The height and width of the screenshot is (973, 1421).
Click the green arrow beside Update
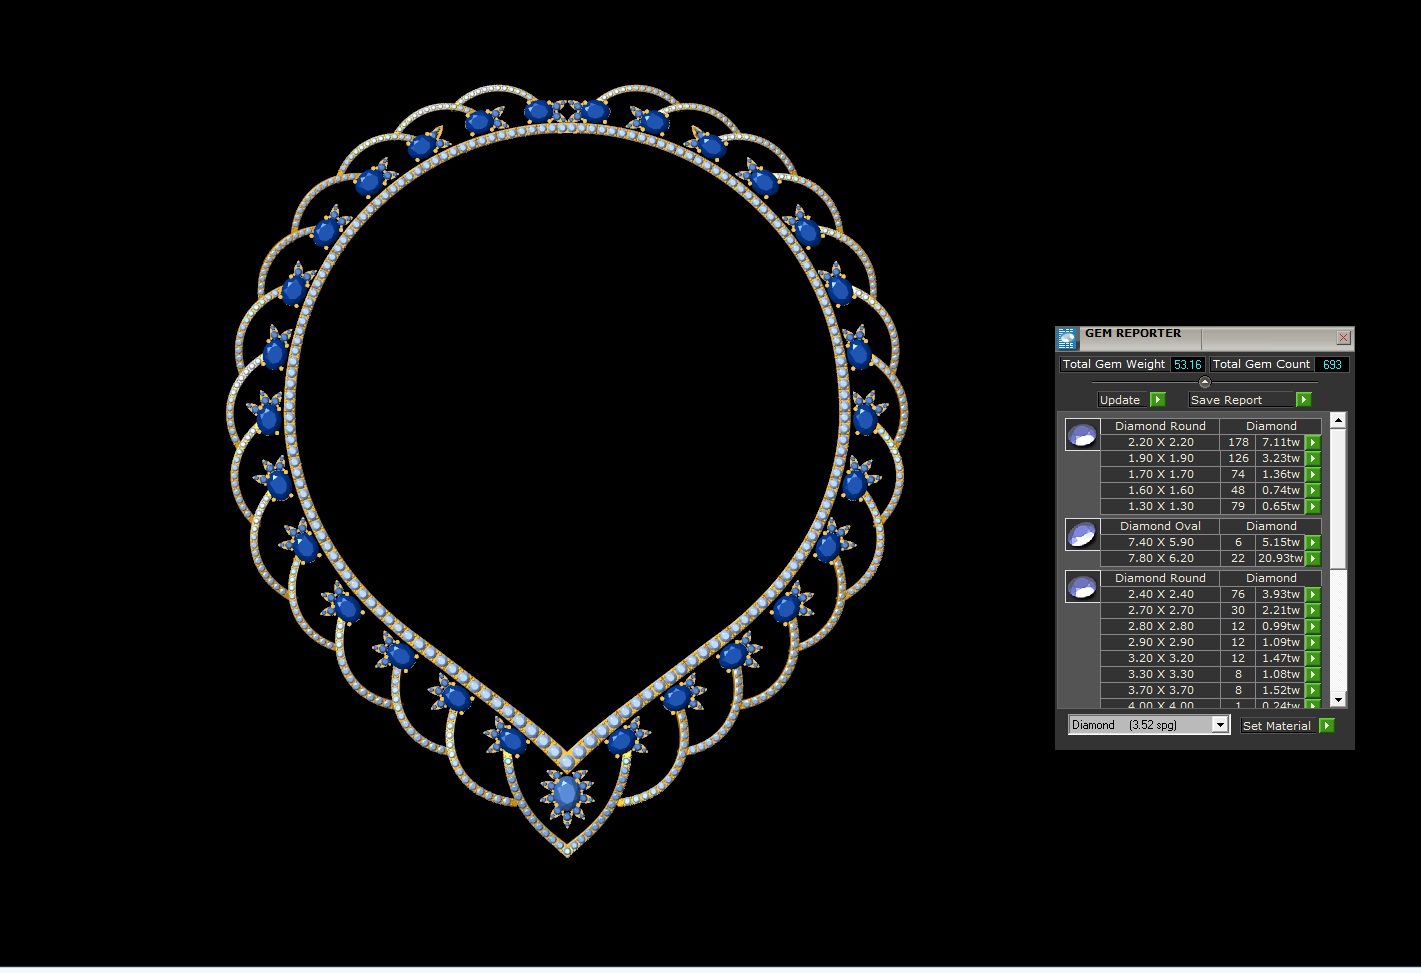coord(1158,400)
